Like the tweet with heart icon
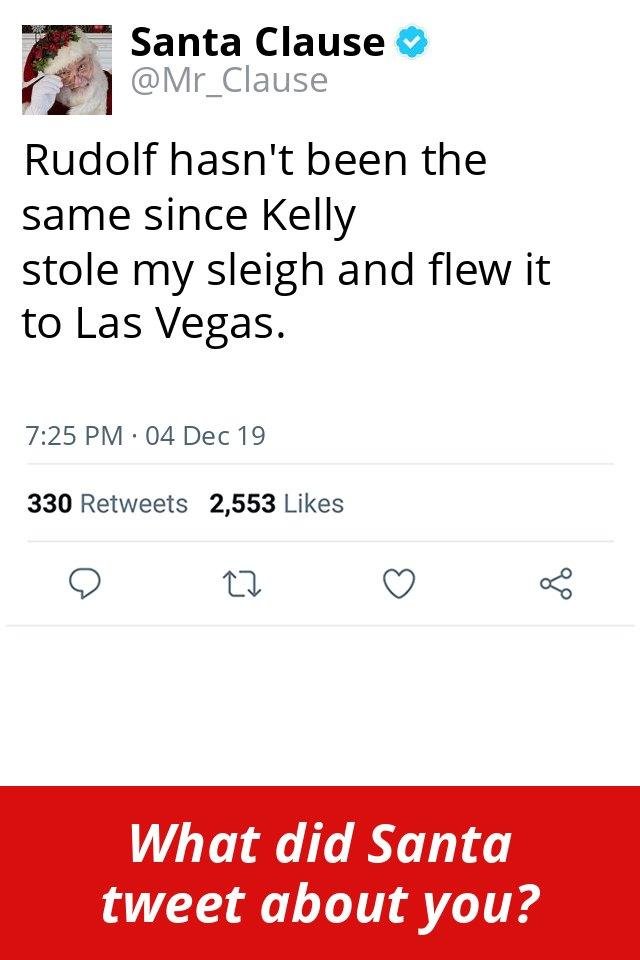Viewport: 640px width, 960px height. (399, 583)
